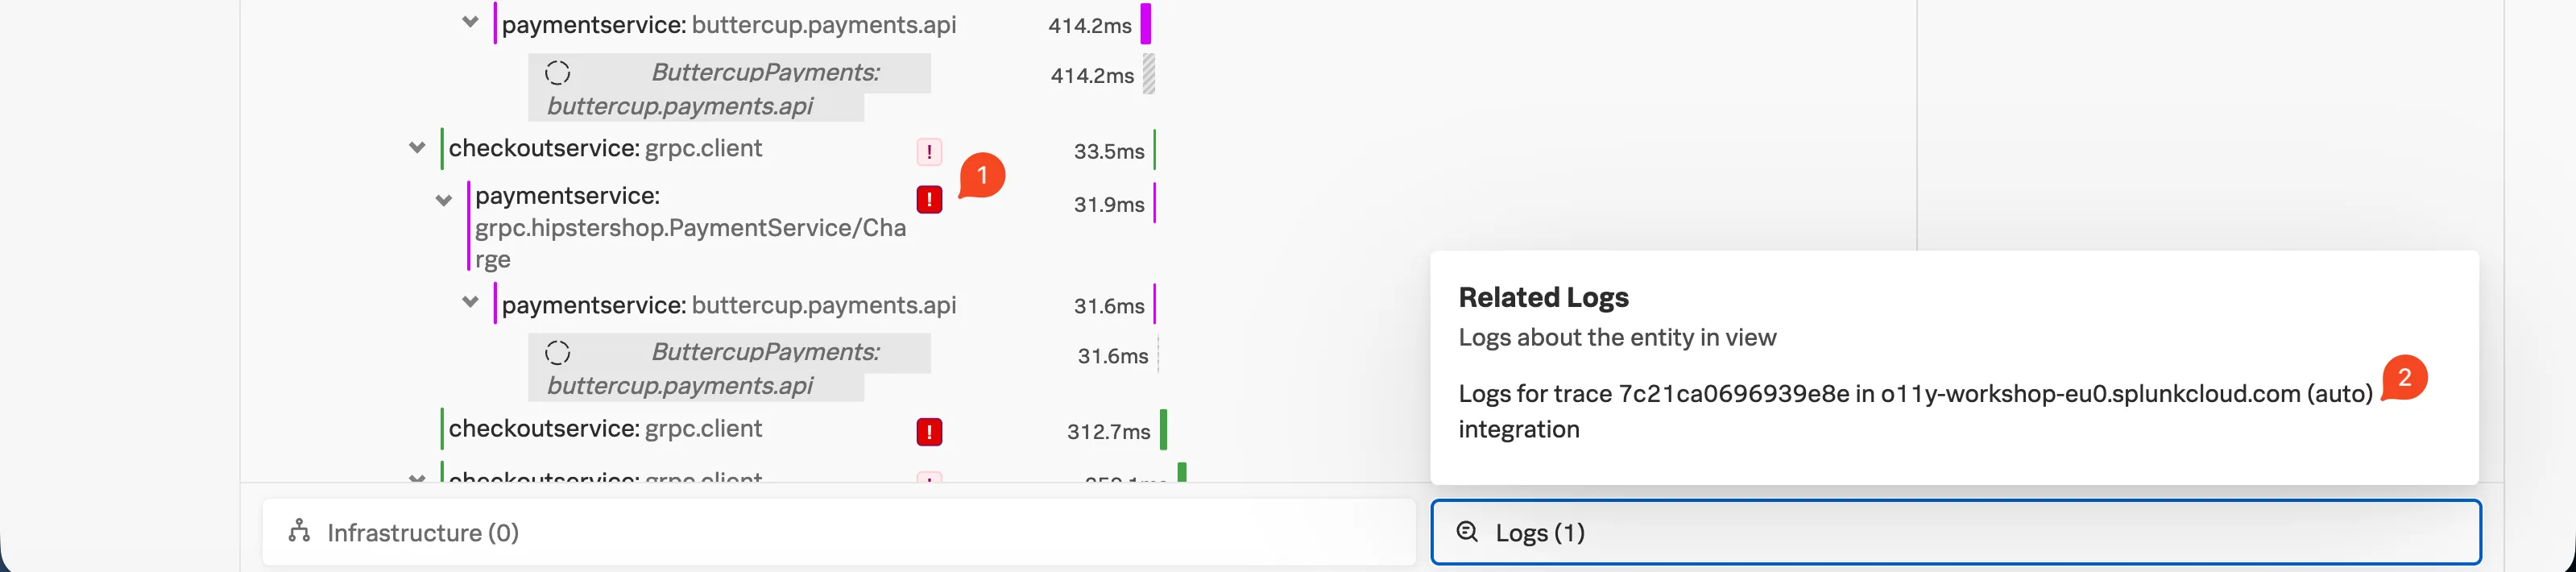Image resolution: width=2576 pixels, height=572 pixels.
Task: Click the magnifier icon in the Logs (1) tab
Action: [x=1467, y=532]
